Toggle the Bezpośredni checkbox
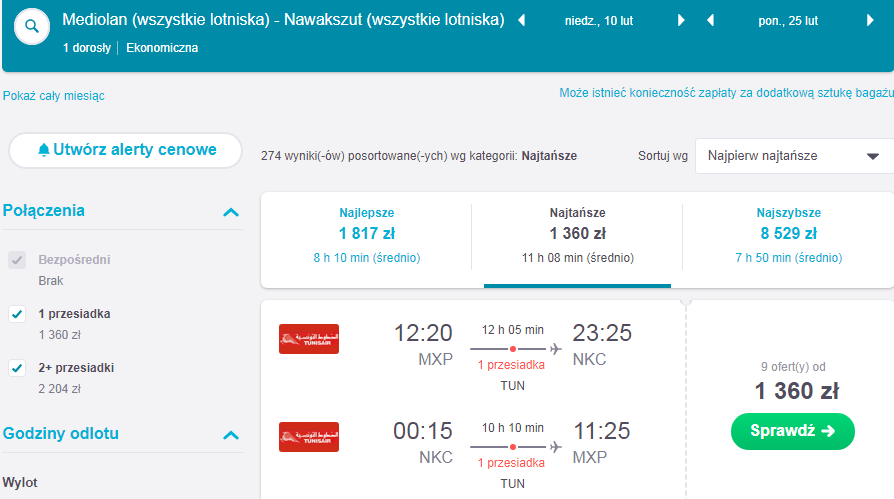894x499 pixels. click(17, 260)
